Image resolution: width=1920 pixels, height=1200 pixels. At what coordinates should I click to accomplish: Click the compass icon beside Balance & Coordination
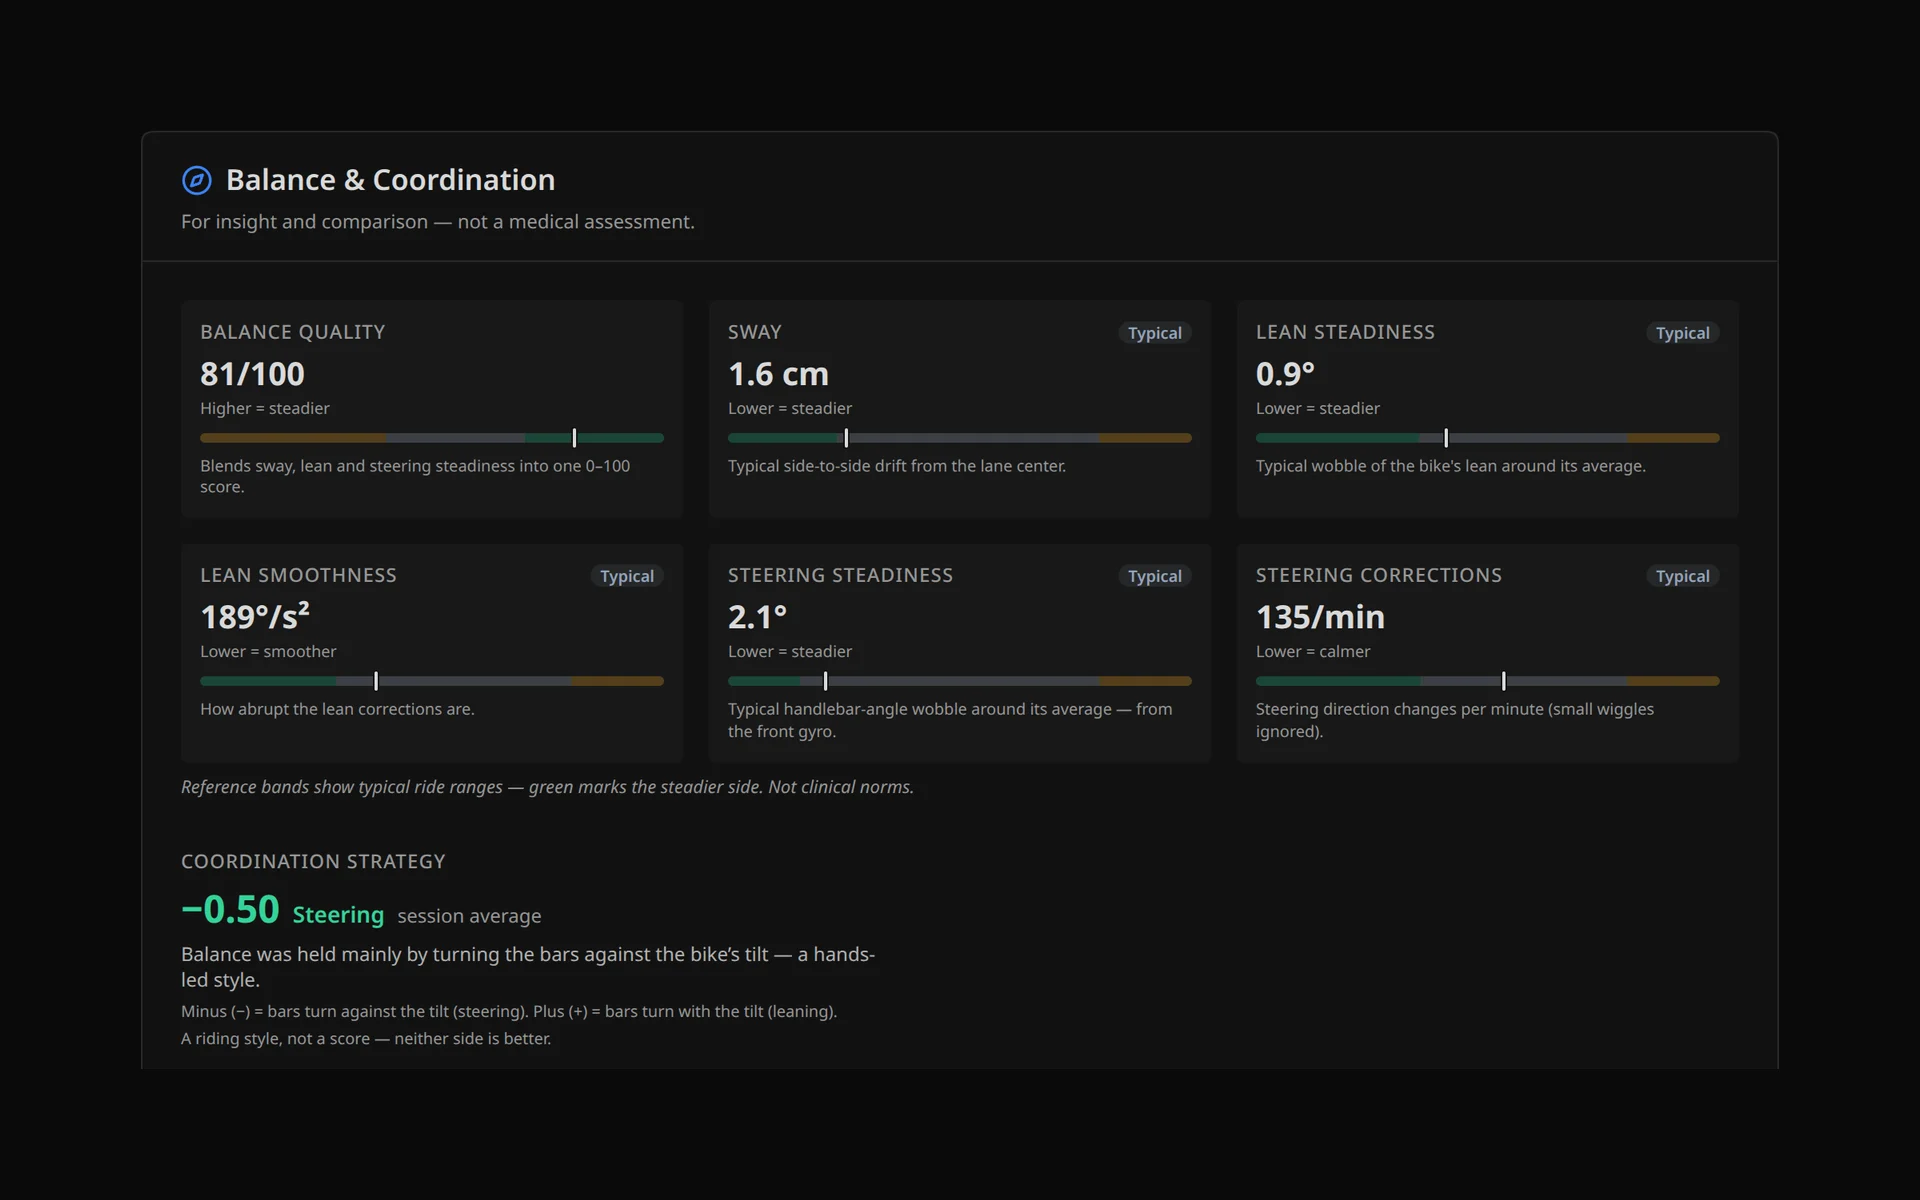(197, 180)
